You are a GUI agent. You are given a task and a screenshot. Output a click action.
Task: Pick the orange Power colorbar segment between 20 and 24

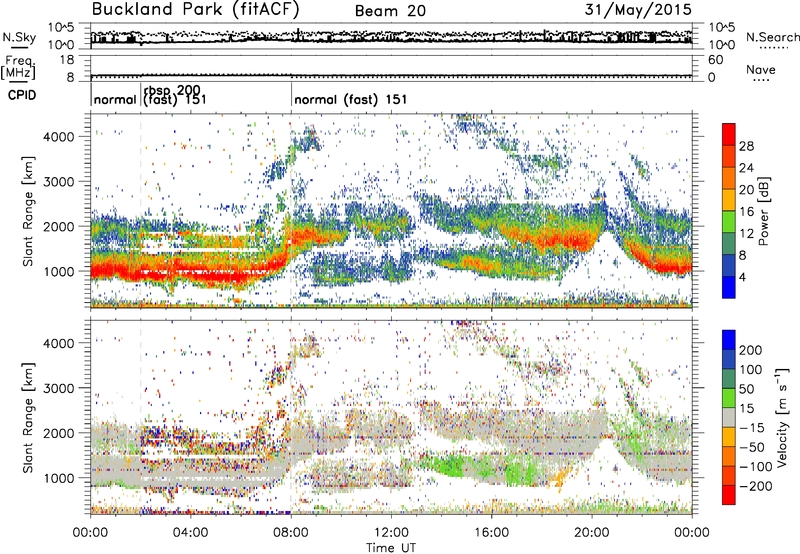click(729, 179)
